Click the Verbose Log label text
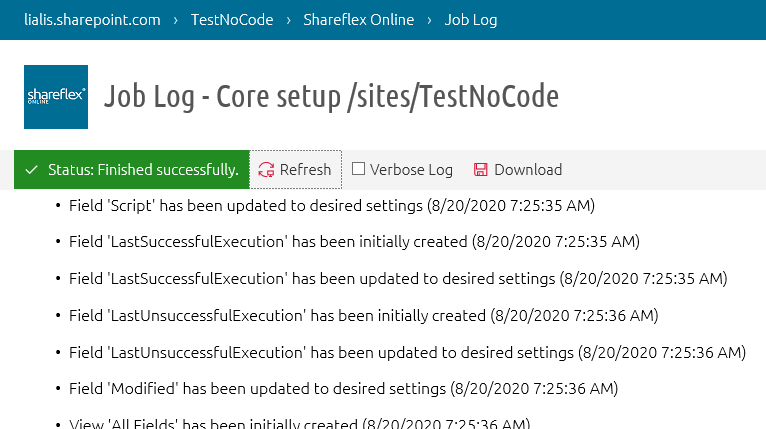The width and height of the screenshot is (766, 429). point(411,170)
